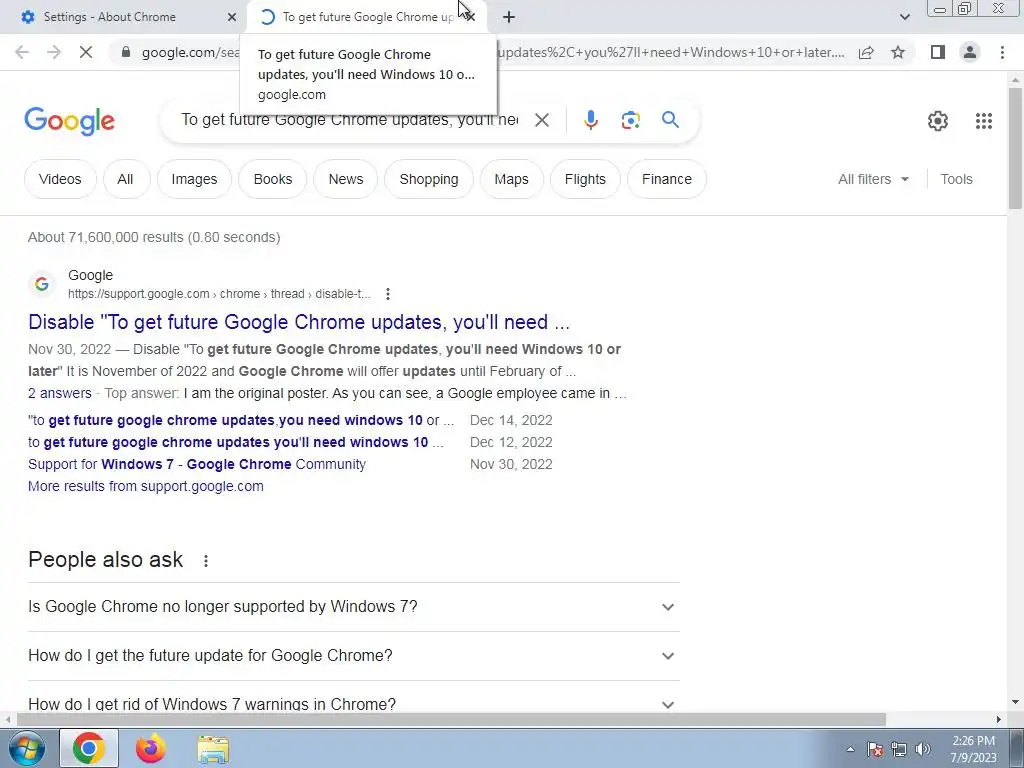Click inside the Google search box
The image size is (1024, 768).
coord(349,120)
